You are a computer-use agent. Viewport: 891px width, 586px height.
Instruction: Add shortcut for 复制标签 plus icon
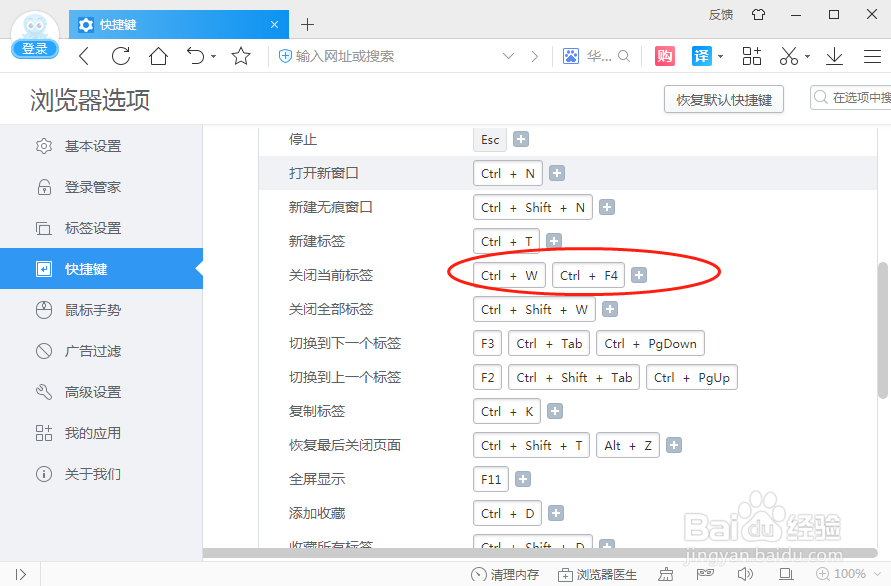555,411
